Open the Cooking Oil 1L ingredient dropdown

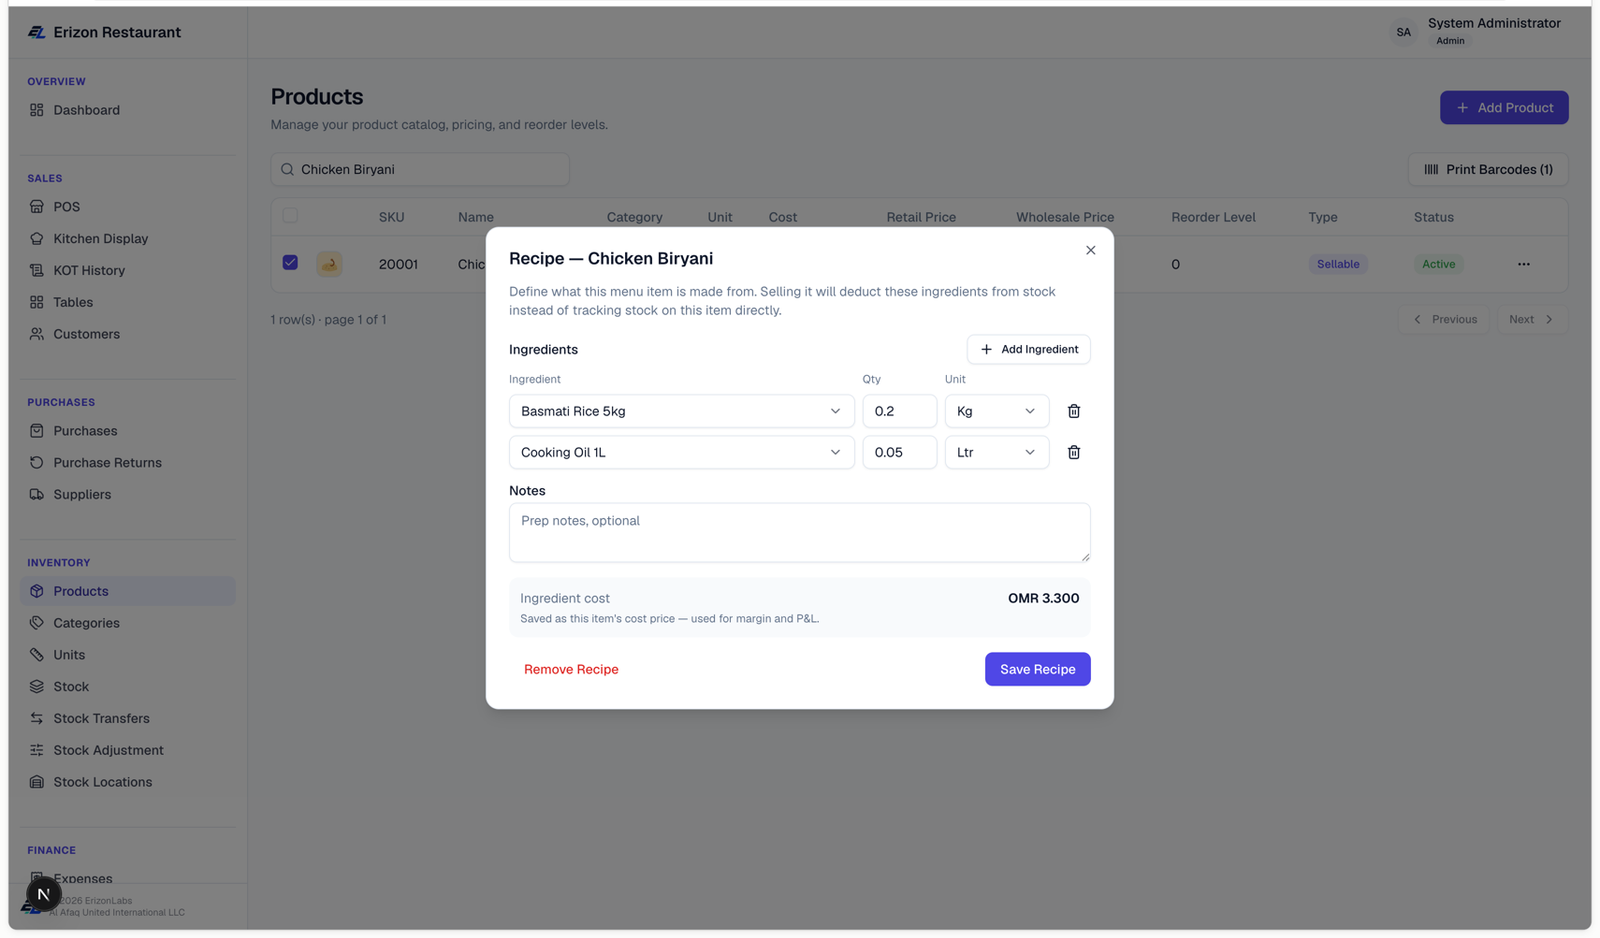(x=682, y=452)
